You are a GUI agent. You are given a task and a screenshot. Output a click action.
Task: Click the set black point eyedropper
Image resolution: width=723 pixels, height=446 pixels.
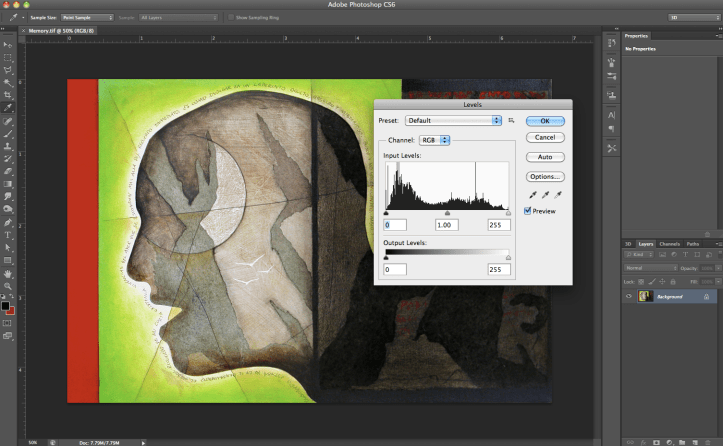pos(532,195)
